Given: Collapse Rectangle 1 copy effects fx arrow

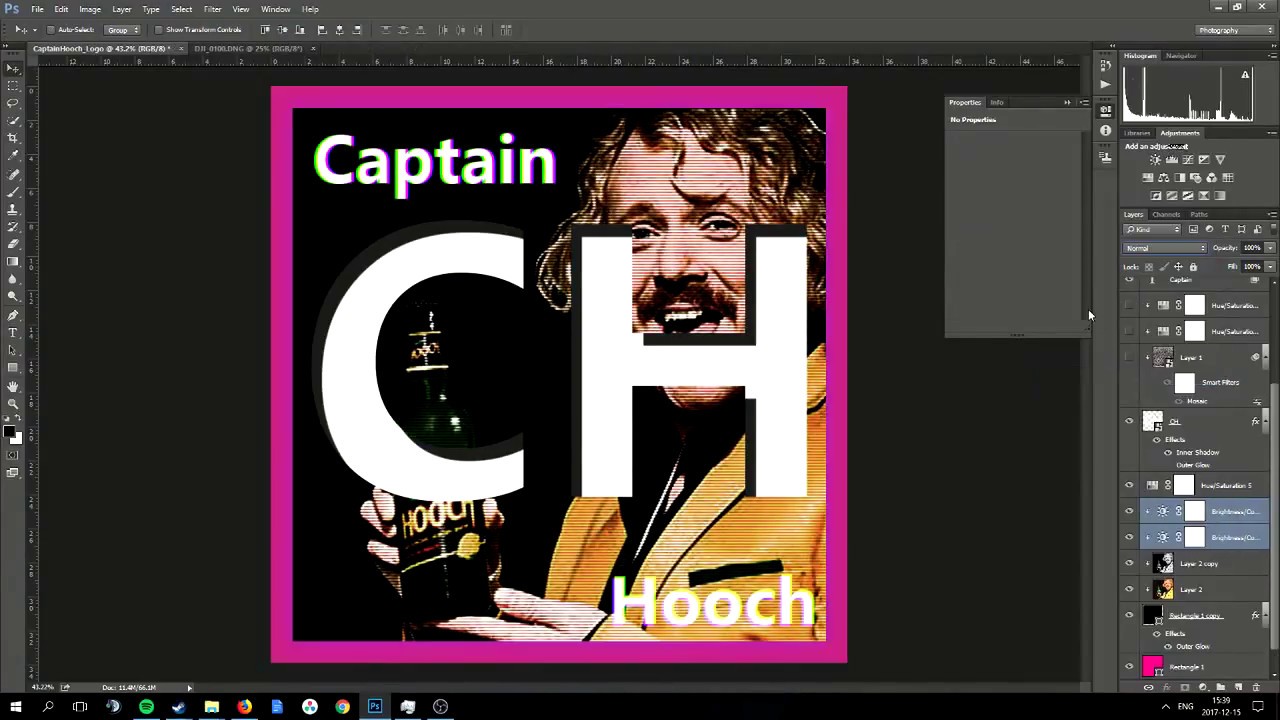Looking at the screenshot, I should click(1267, 615).
